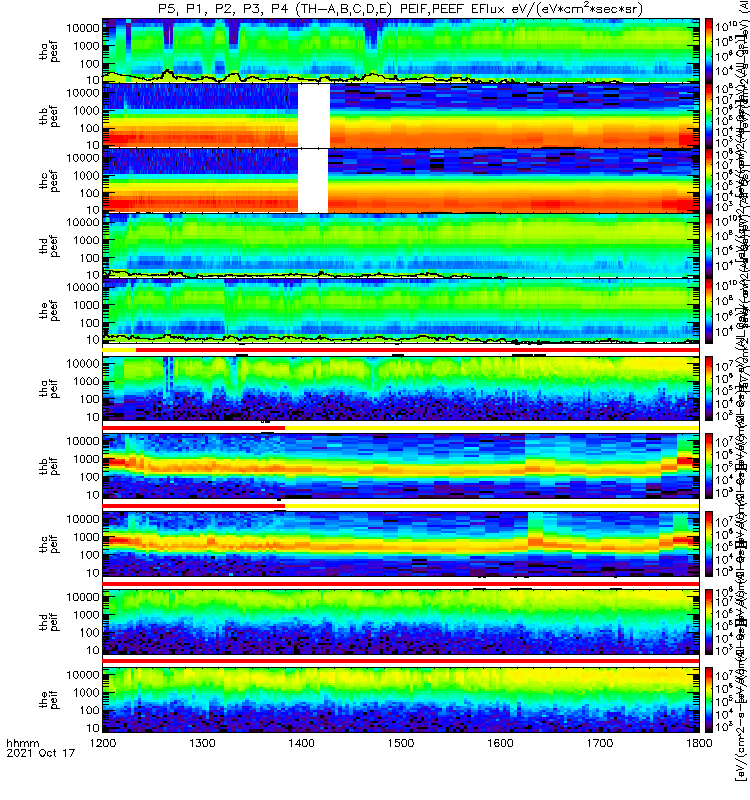Click the color bar beside thb peif panel

coord(709,466)
